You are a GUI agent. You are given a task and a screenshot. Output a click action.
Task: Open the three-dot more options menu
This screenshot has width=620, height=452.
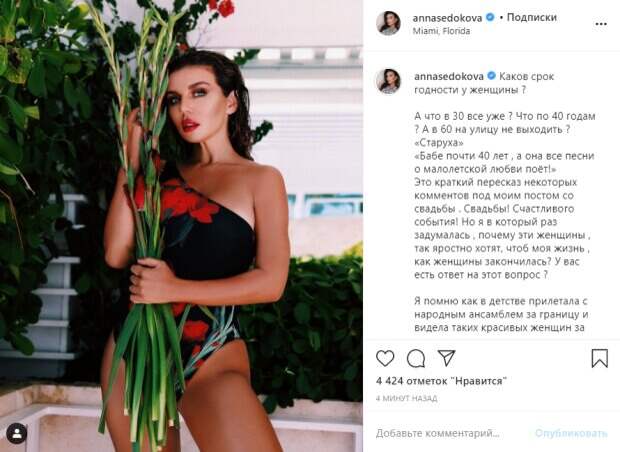(601, 24)
